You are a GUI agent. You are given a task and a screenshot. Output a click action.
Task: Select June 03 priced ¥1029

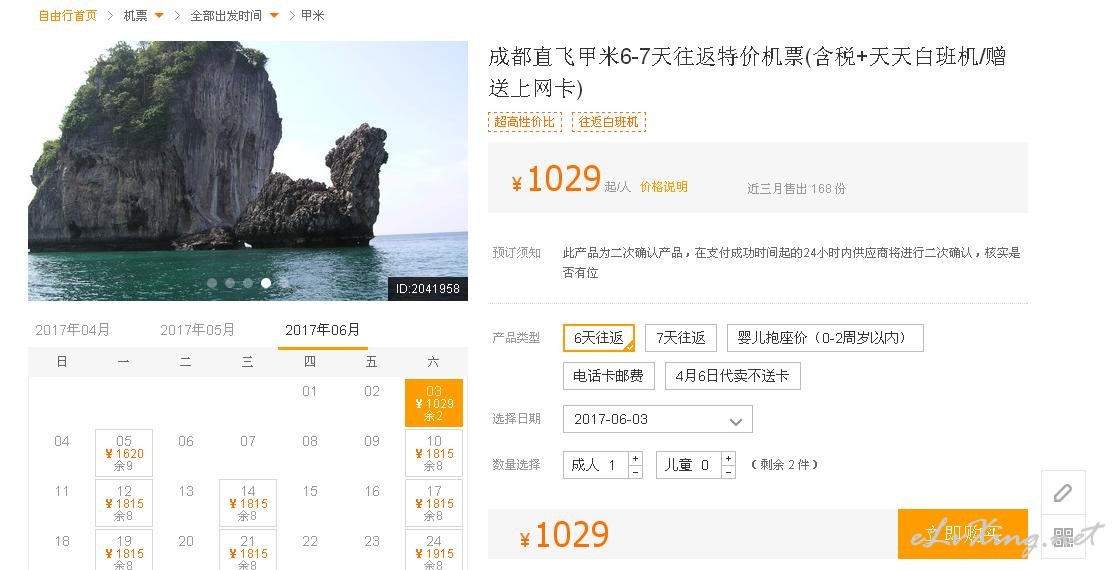point(434,403)
